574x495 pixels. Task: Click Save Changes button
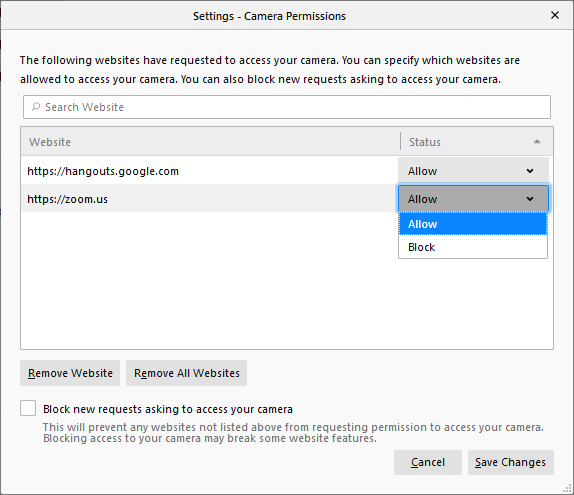(x=511, y=462)
